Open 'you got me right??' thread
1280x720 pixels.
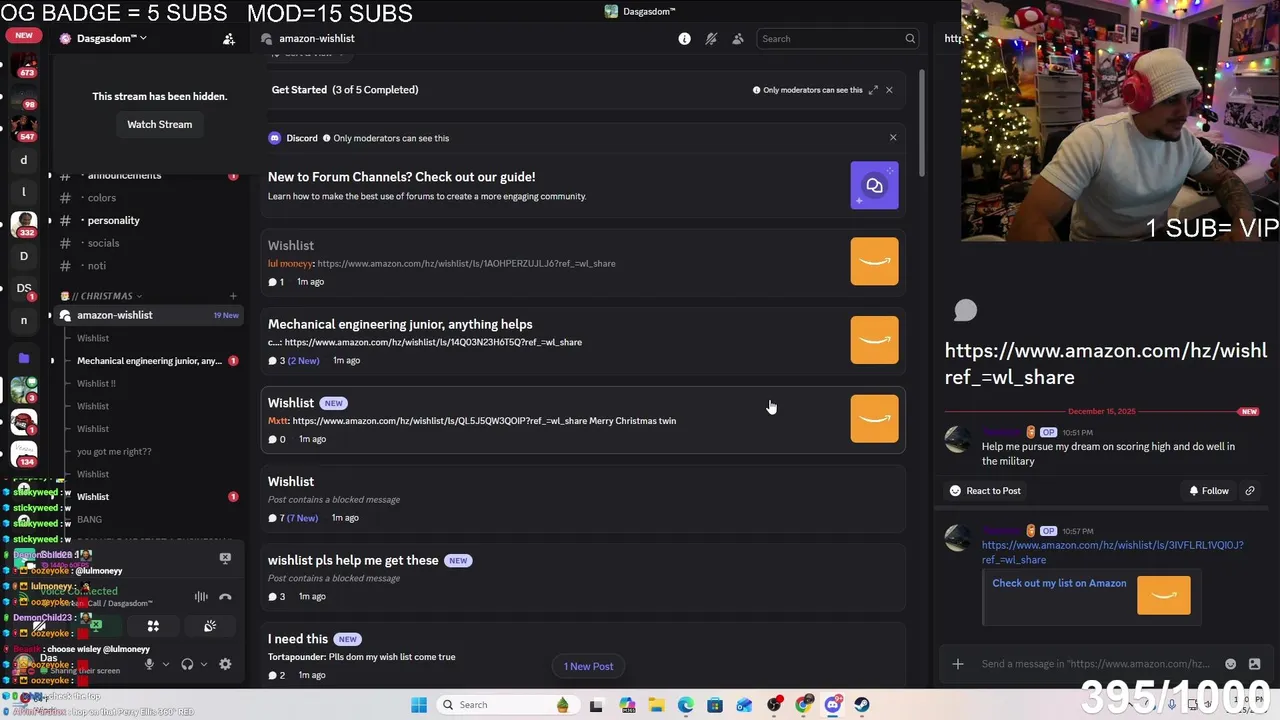point(114,451)
